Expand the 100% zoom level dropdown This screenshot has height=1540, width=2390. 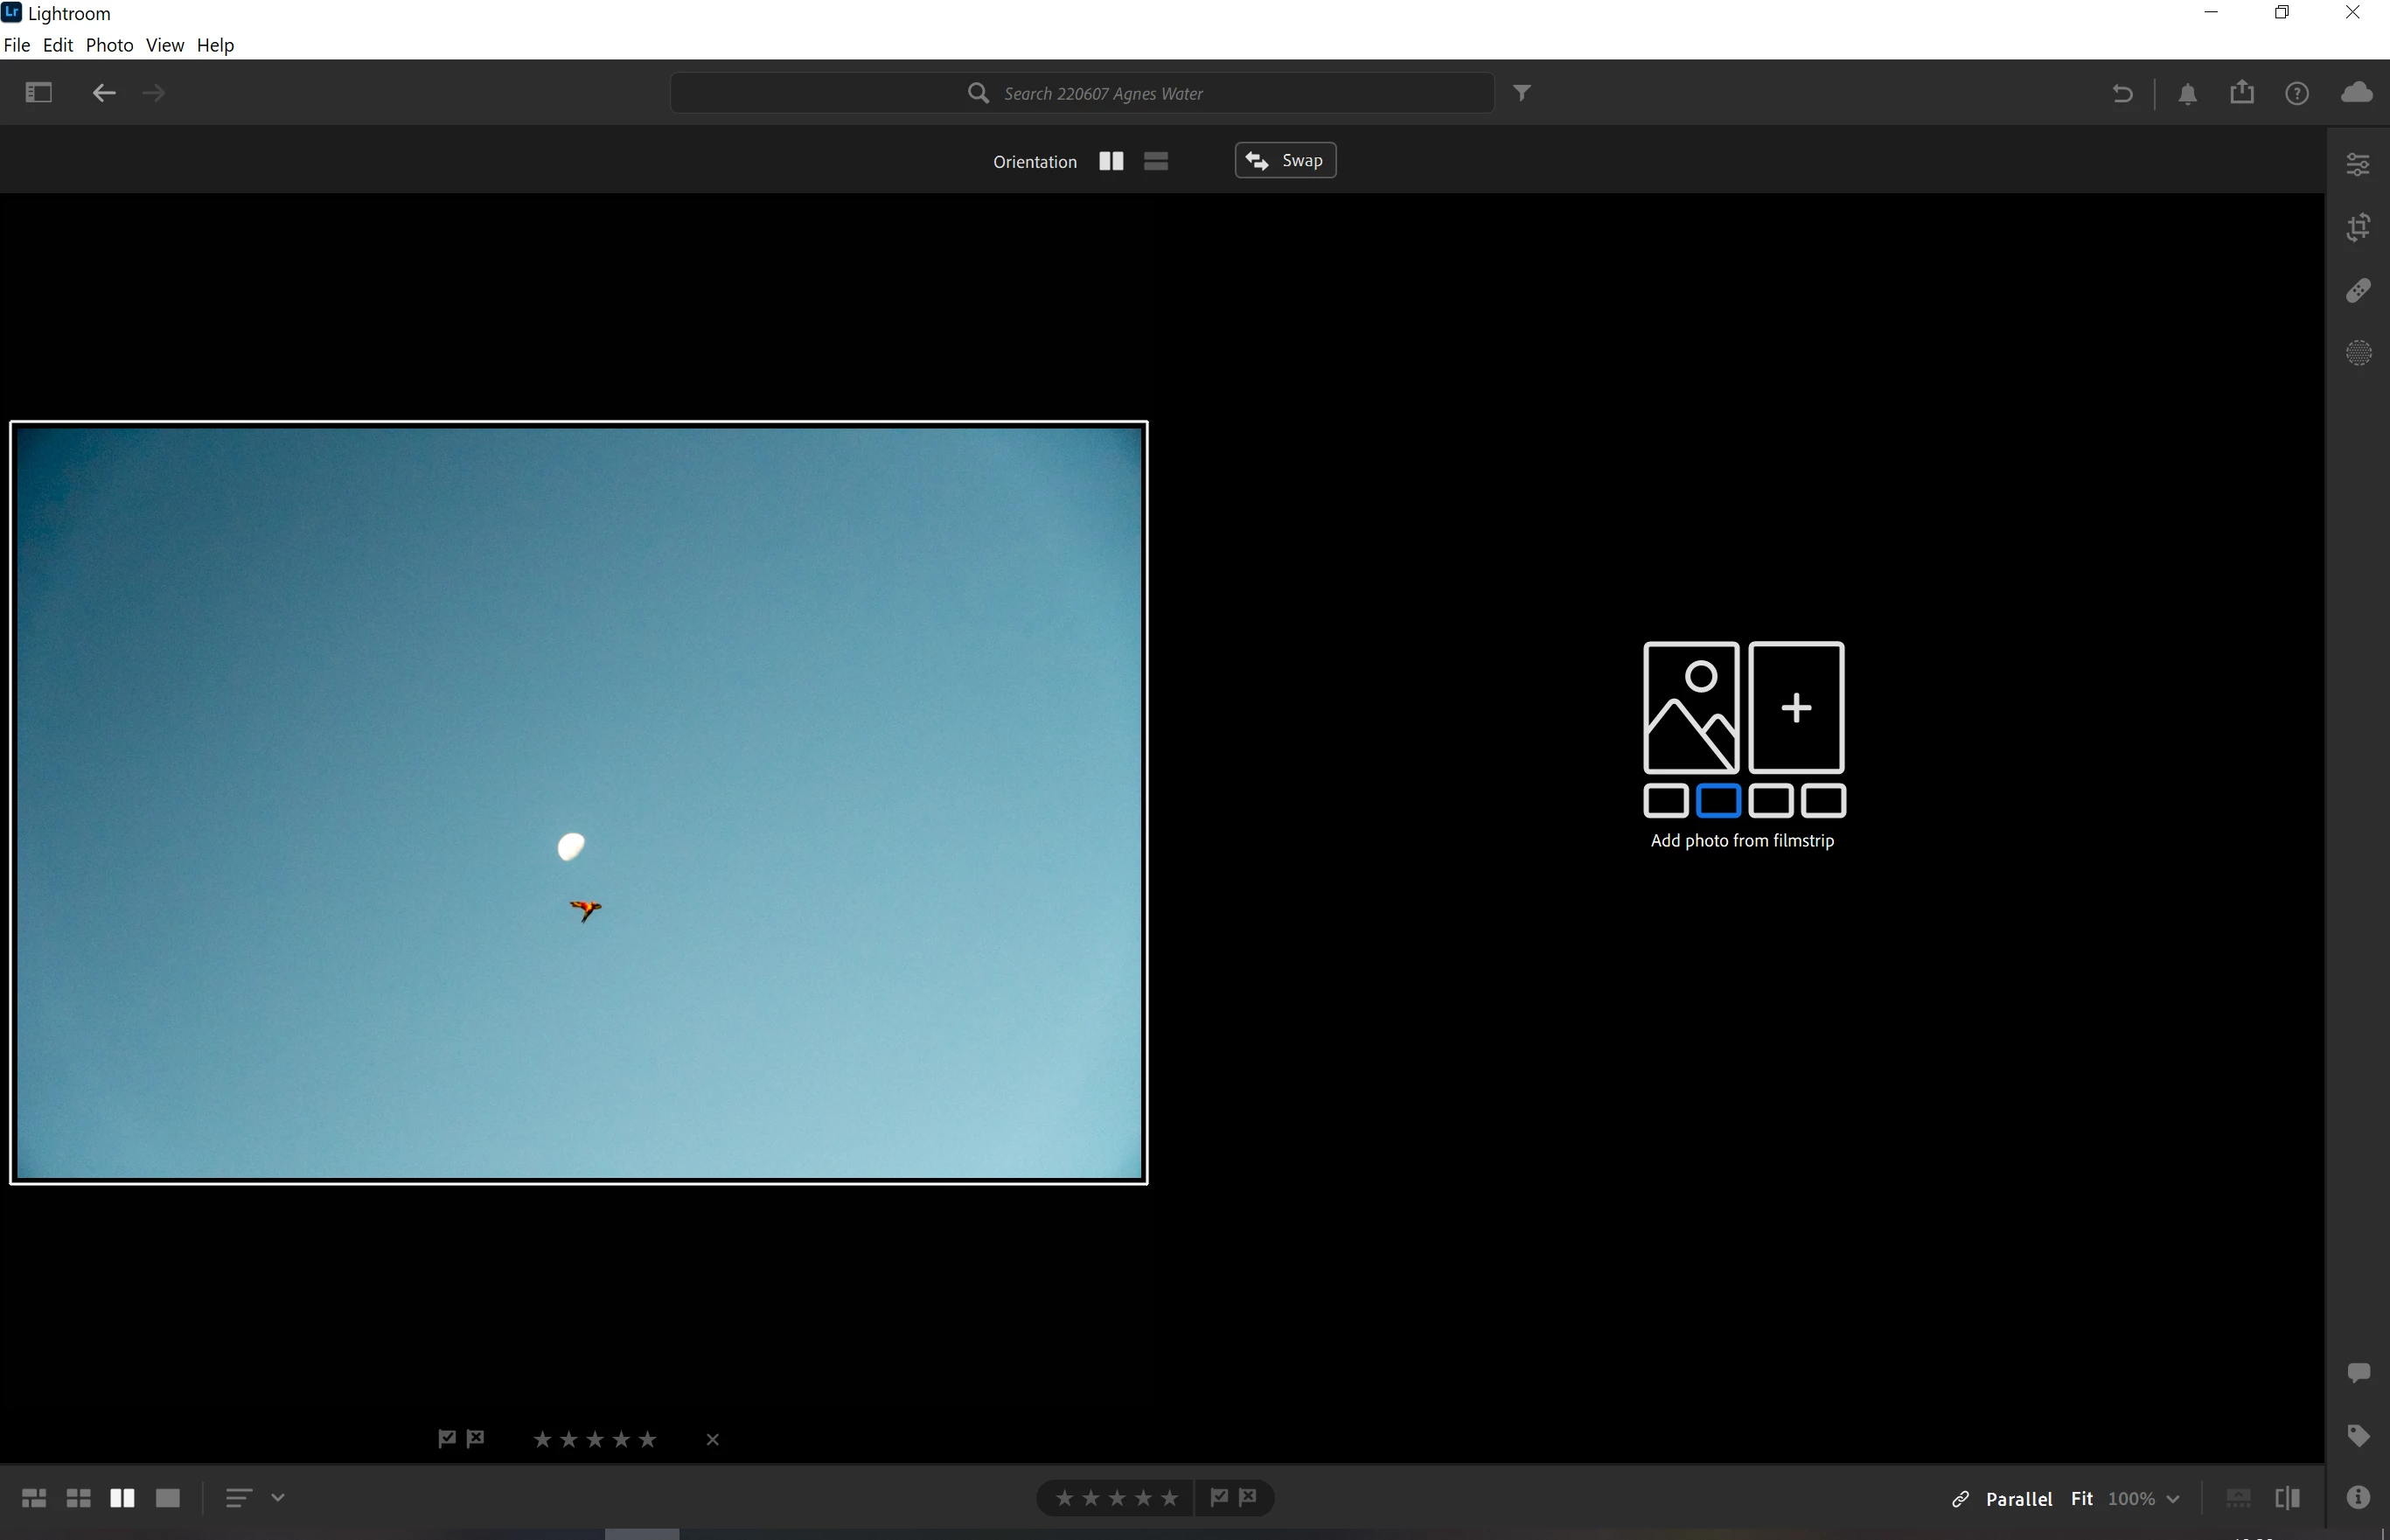(x=2172, y=1498)
